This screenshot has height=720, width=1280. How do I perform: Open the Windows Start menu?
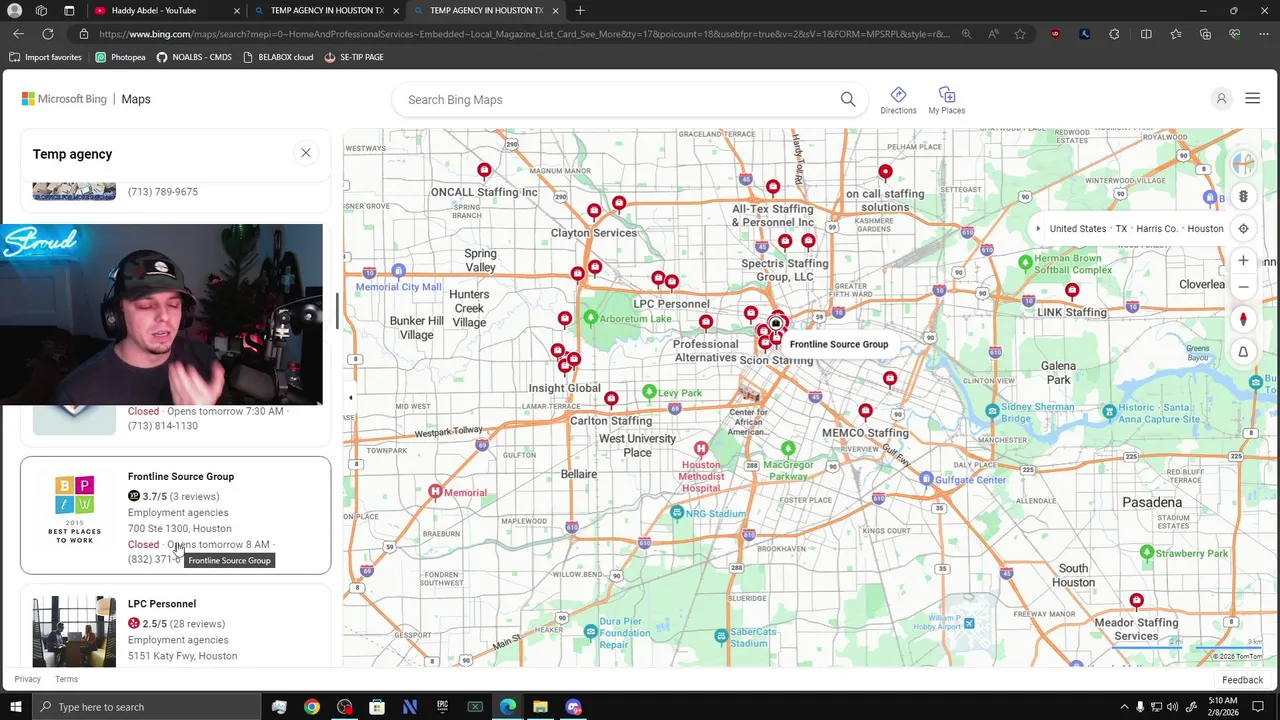click(15, 707)
